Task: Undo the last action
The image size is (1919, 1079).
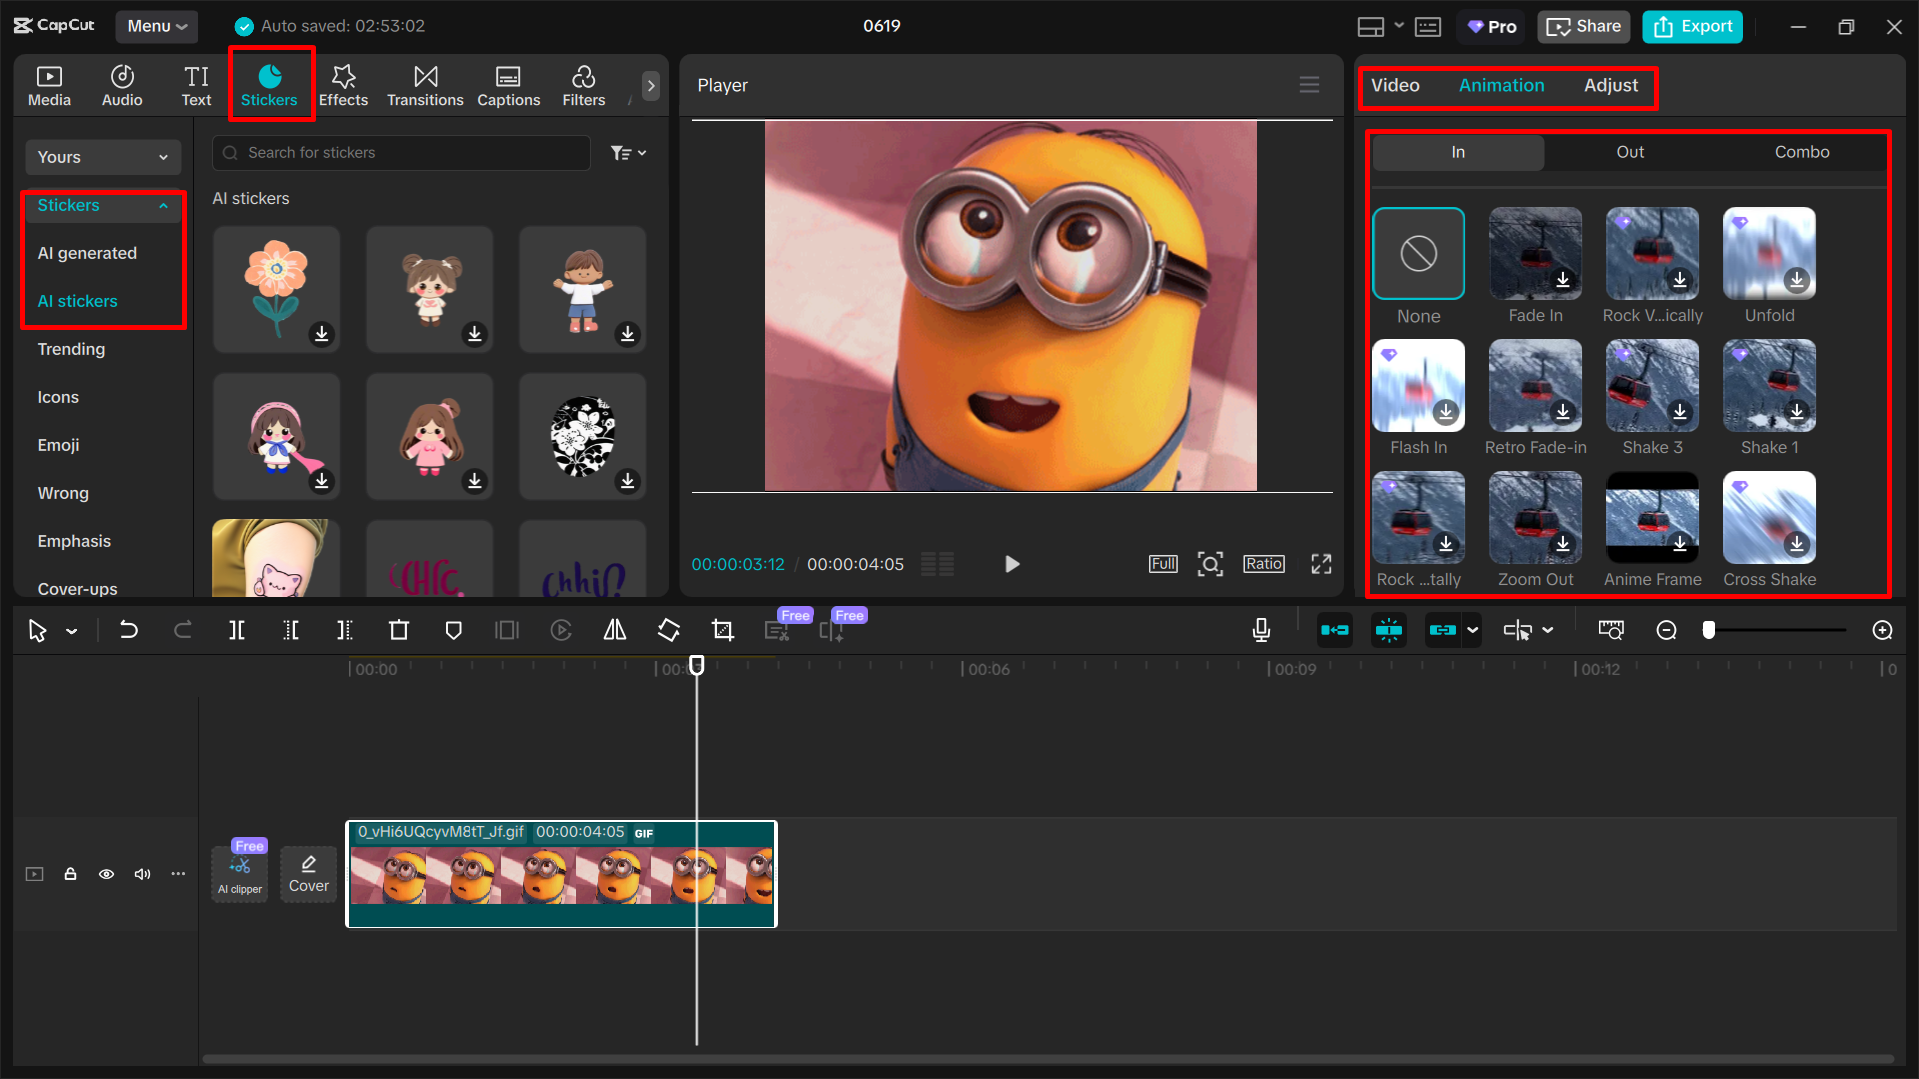Action: (x=129, y=630)
